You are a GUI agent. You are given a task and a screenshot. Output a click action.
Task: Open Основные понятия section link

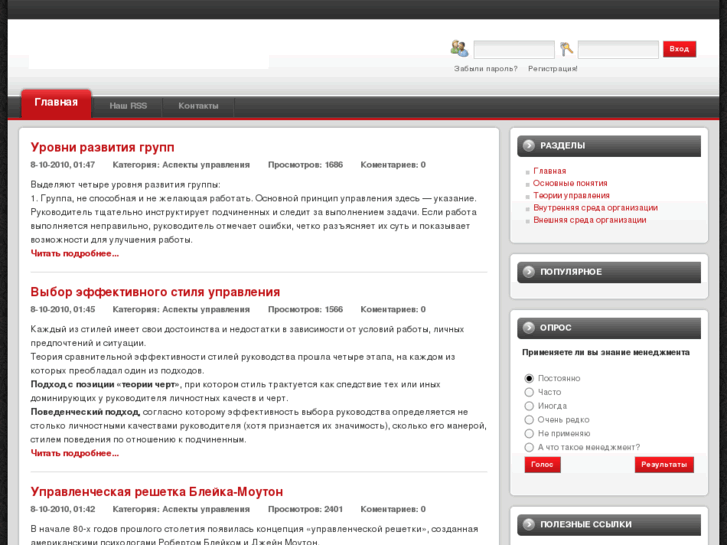pos(570,183)
